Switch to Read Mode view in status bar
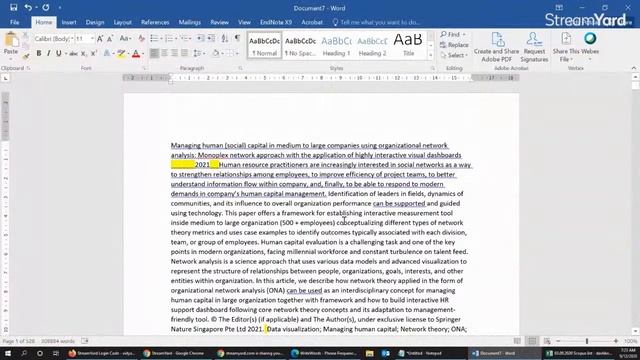The image size is (640, 360). click(x=517, y=341)
